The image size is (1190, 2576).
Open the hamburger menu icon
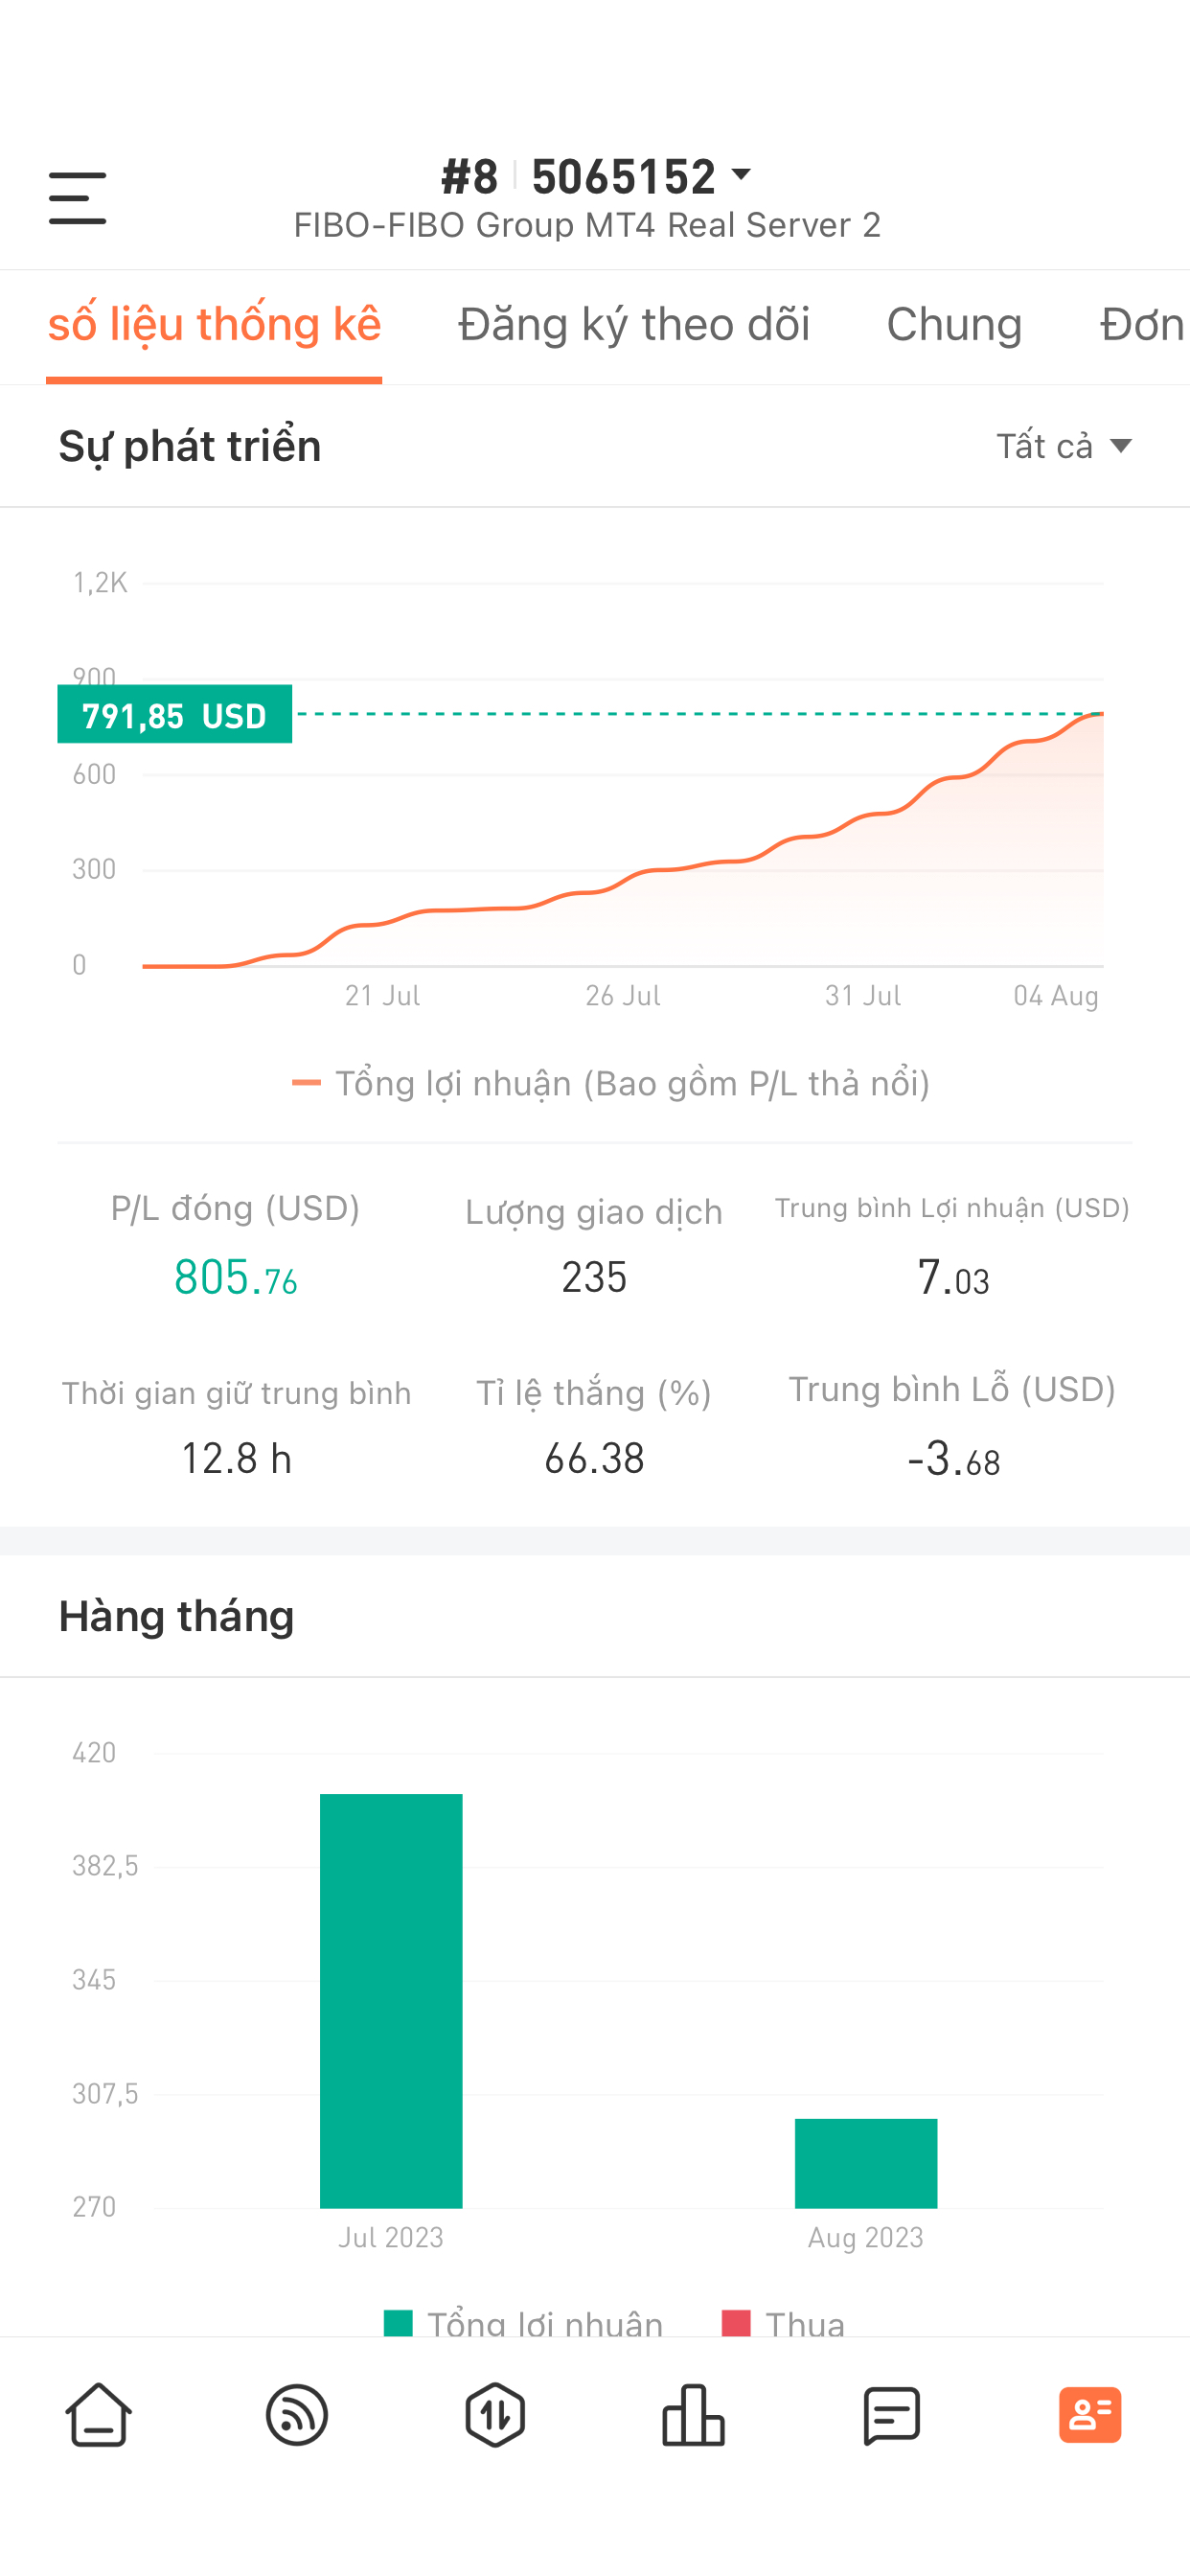pyautogui.click(x=77, y=197)
